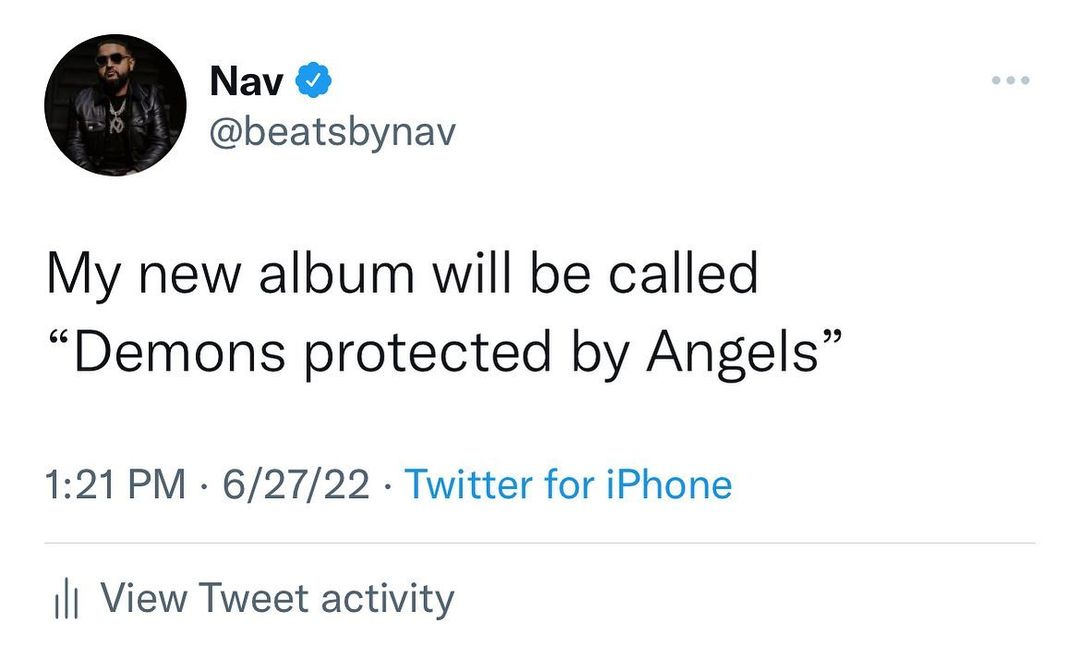This screenshot has height=659, width=1080.
Task: Click the word "protected" in the tweet
Action: [428, 351]
